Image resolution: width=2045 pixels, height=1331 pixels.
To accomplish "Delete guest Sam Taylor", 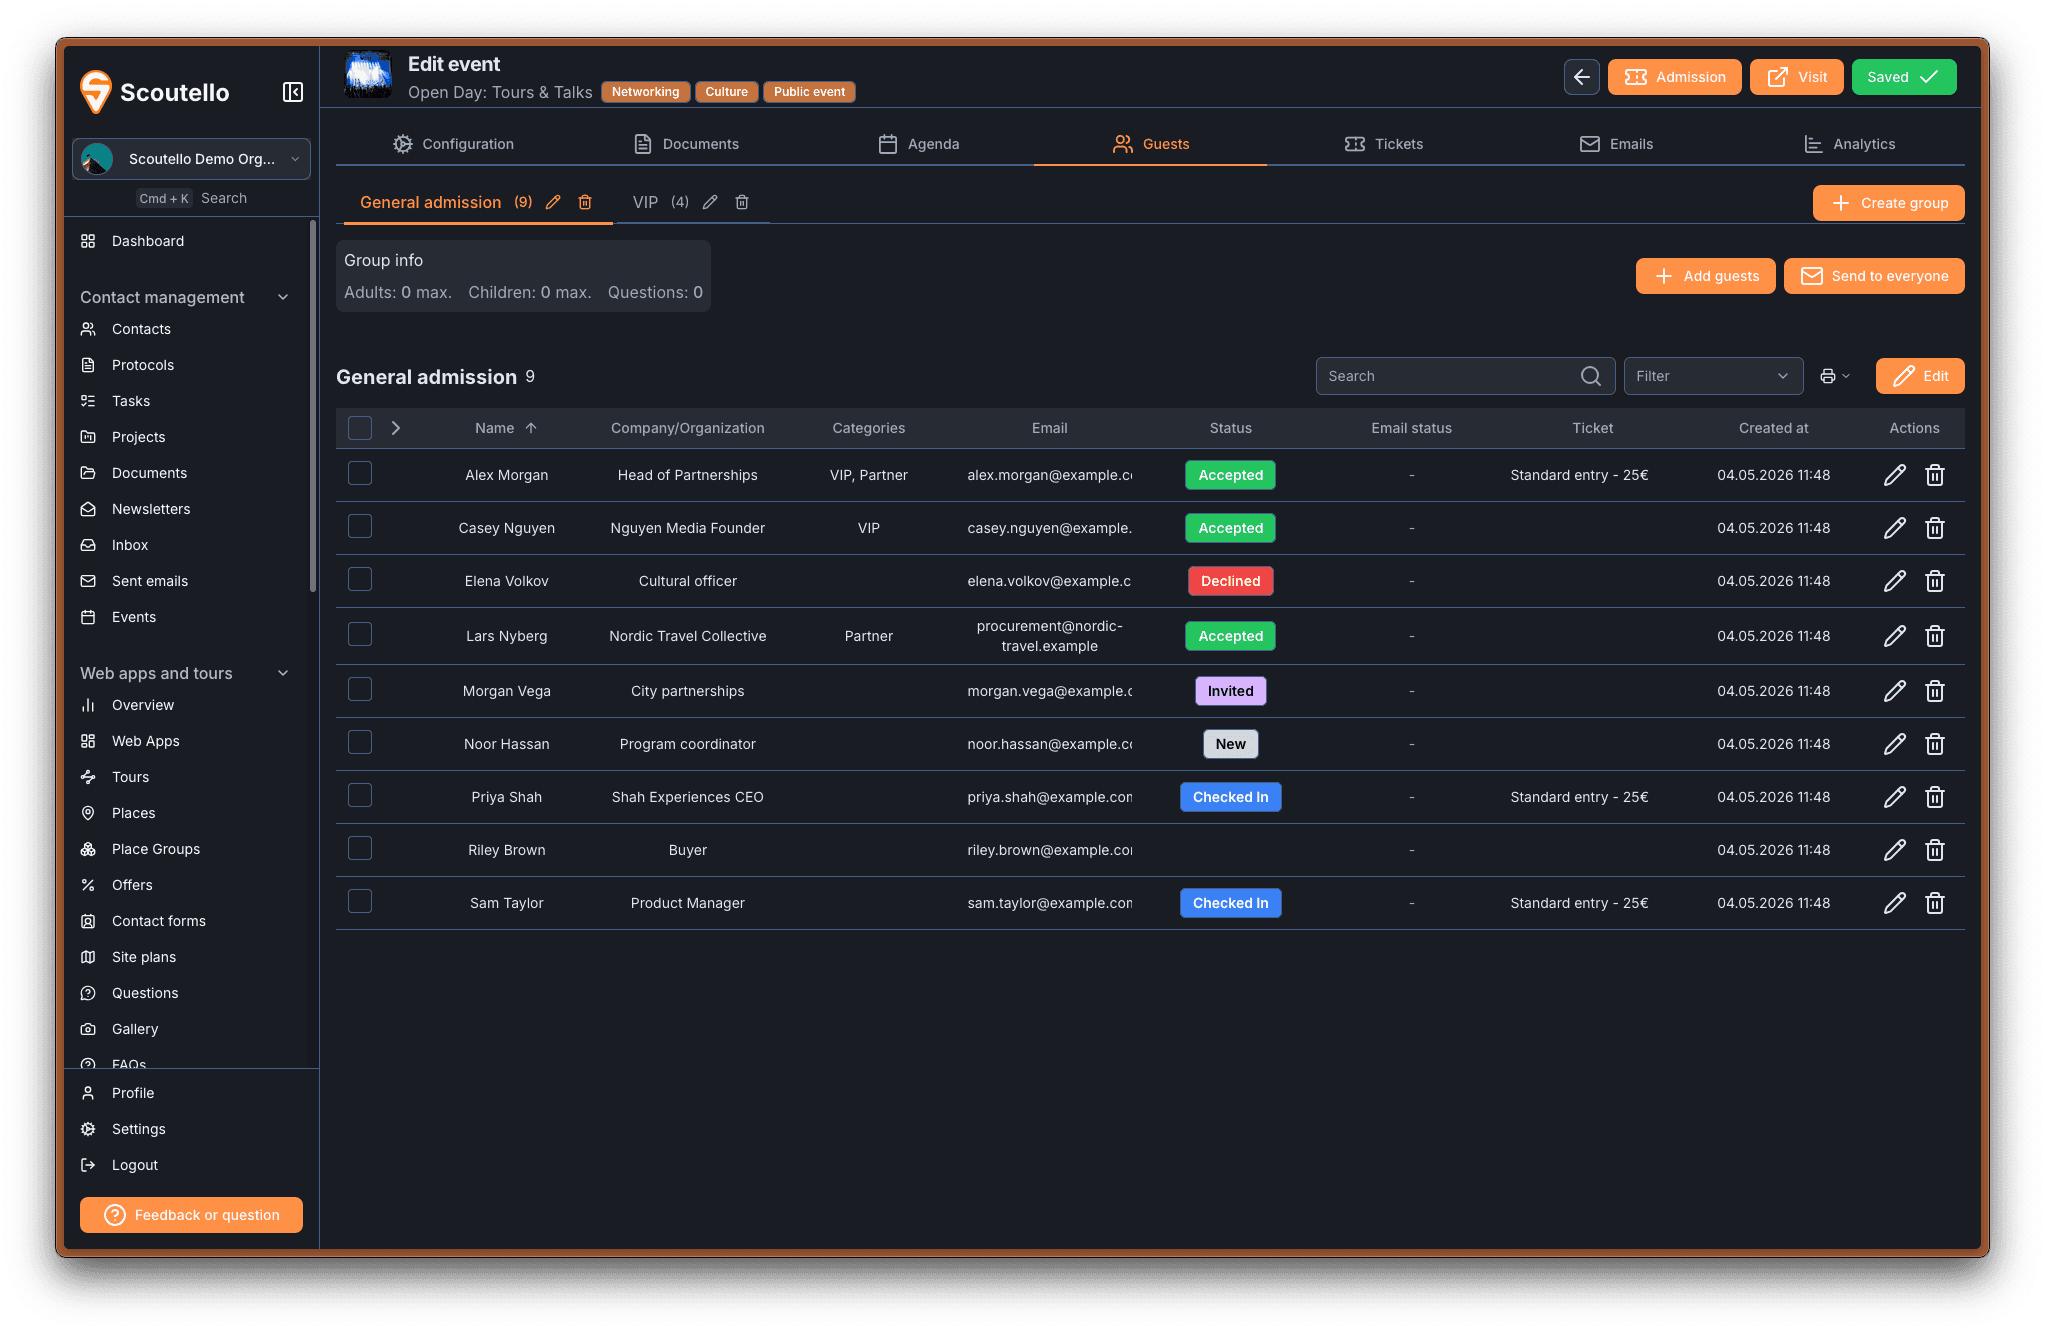I will pos(1934,903).
